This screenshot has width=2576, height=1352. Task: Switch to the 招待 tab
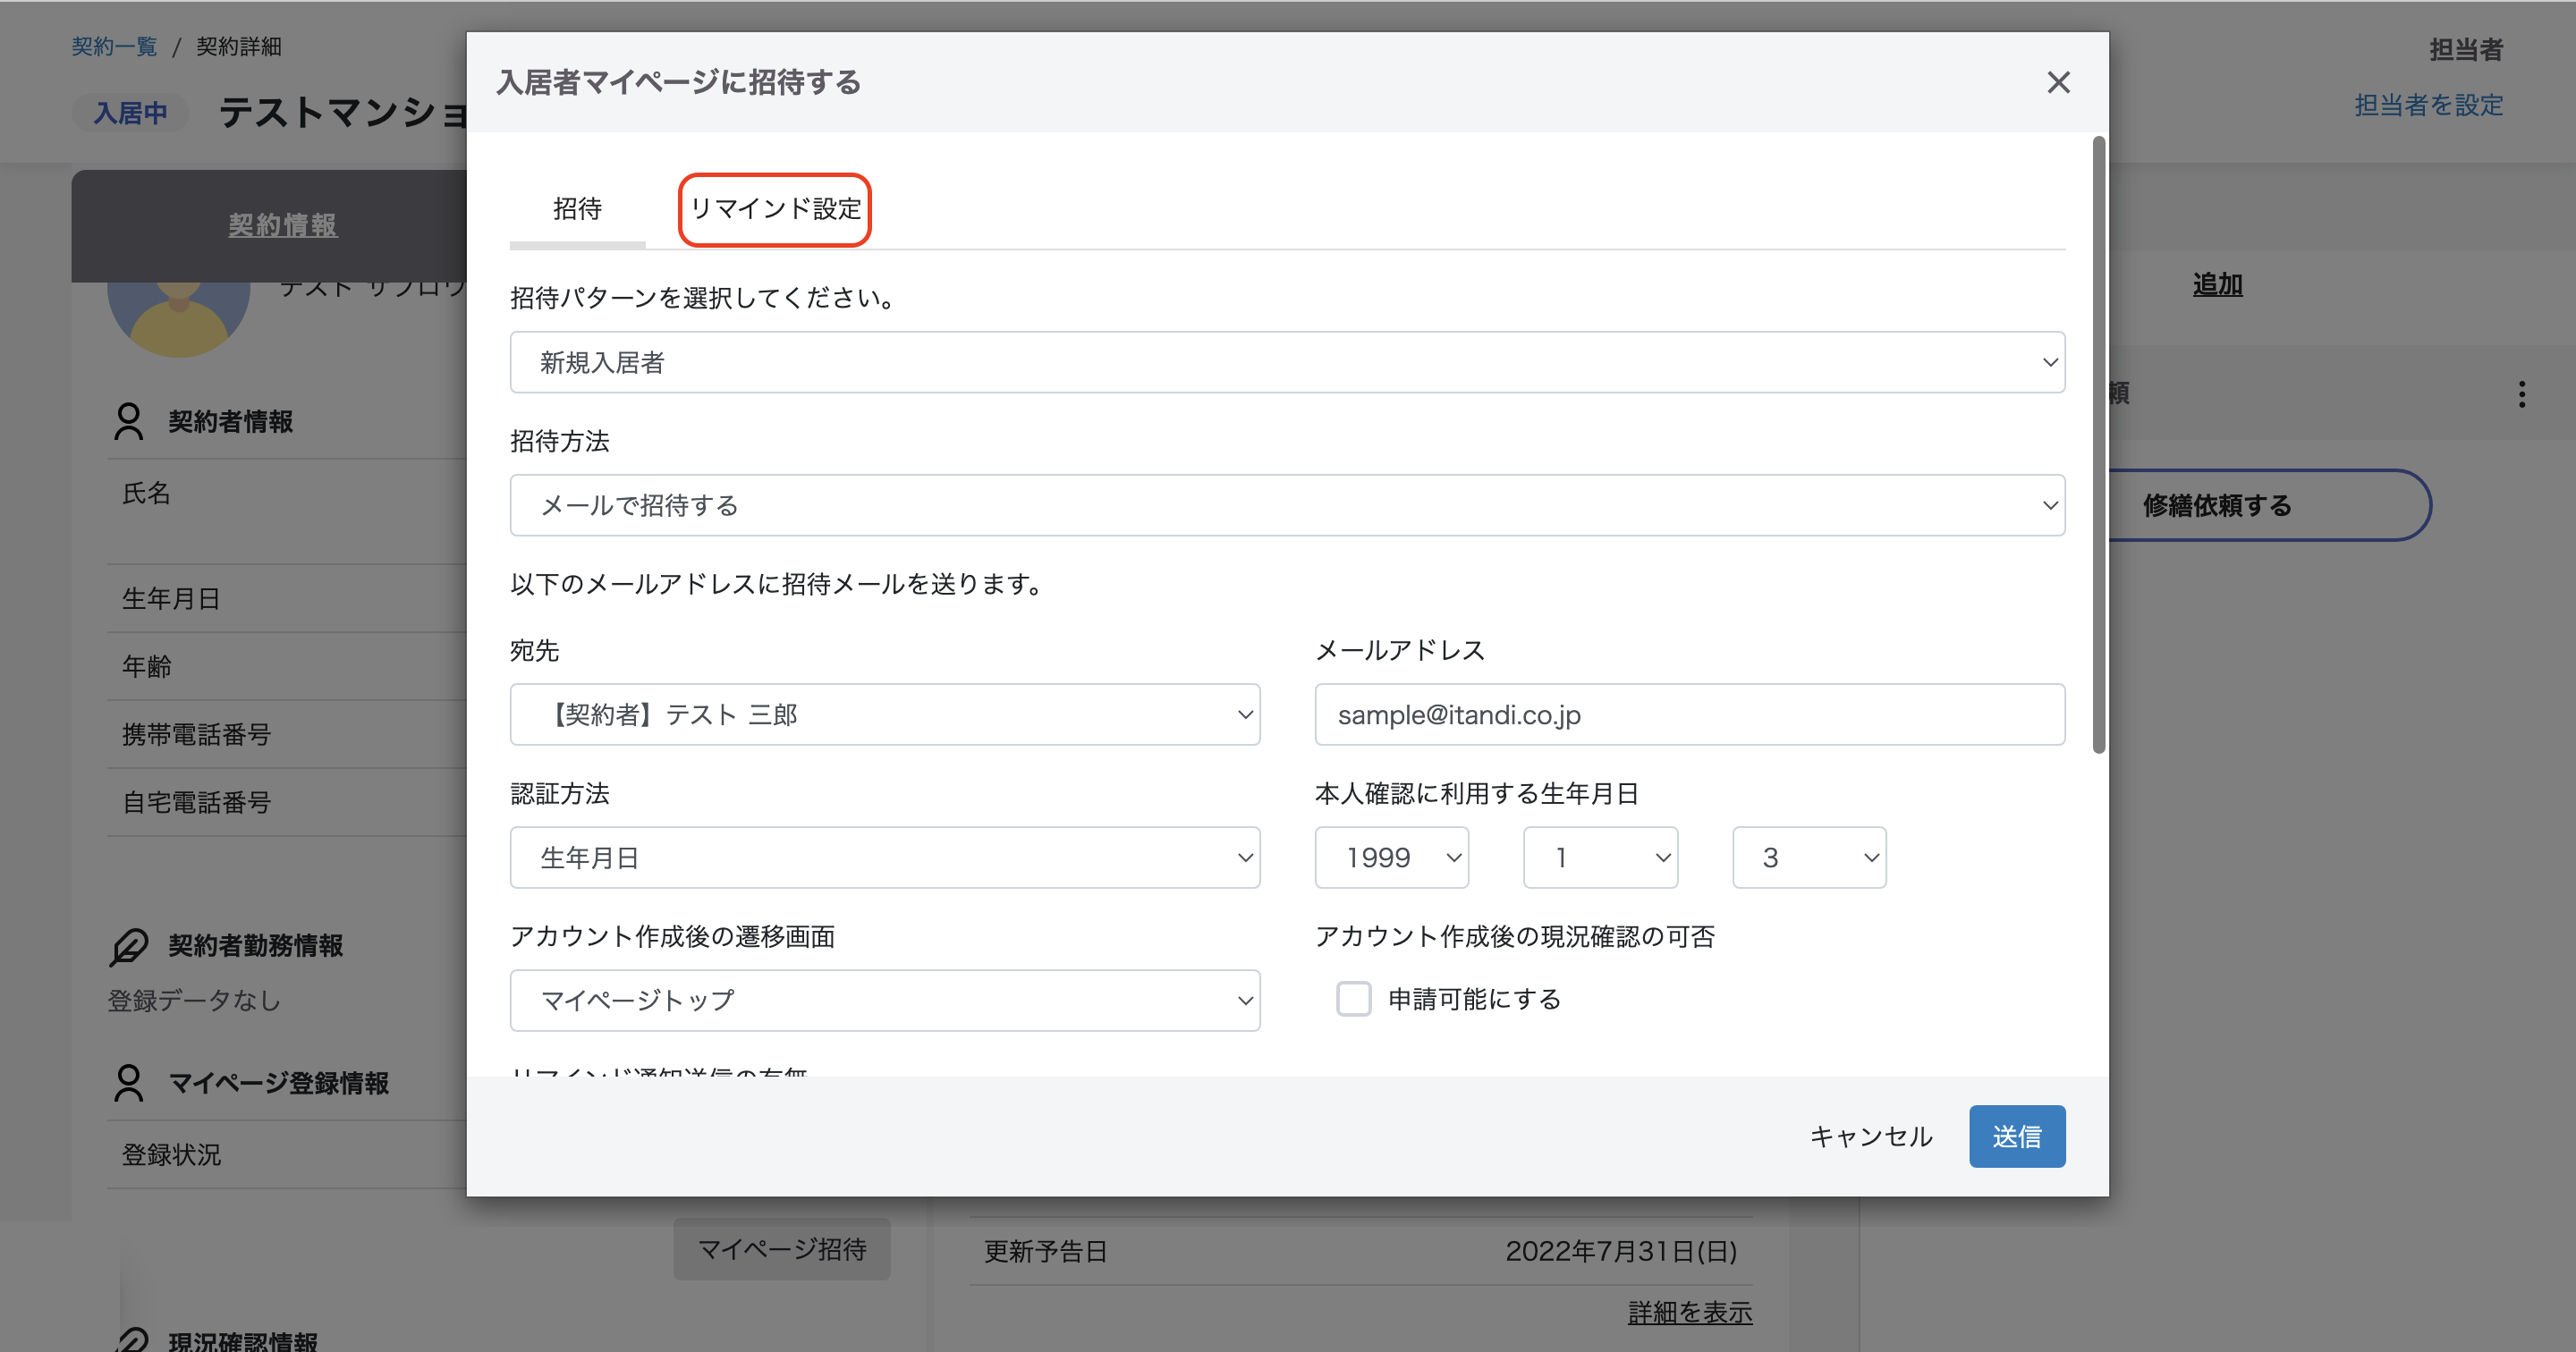(x=578, y=209)
